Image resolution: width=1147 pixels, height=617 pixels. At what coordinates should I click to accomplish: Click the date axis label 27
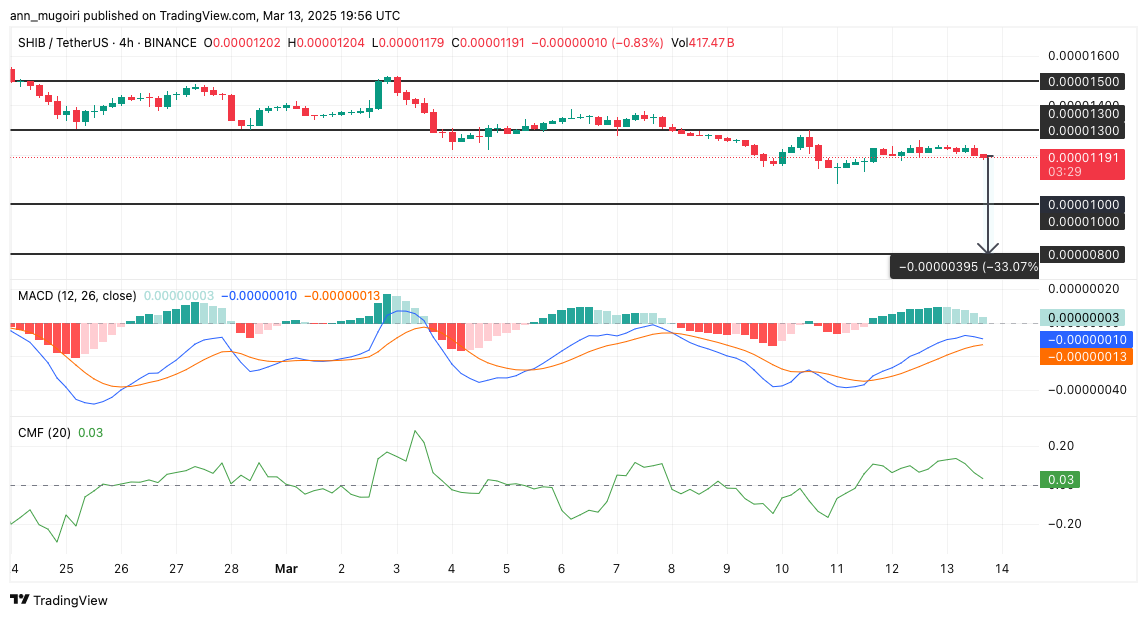176,569
